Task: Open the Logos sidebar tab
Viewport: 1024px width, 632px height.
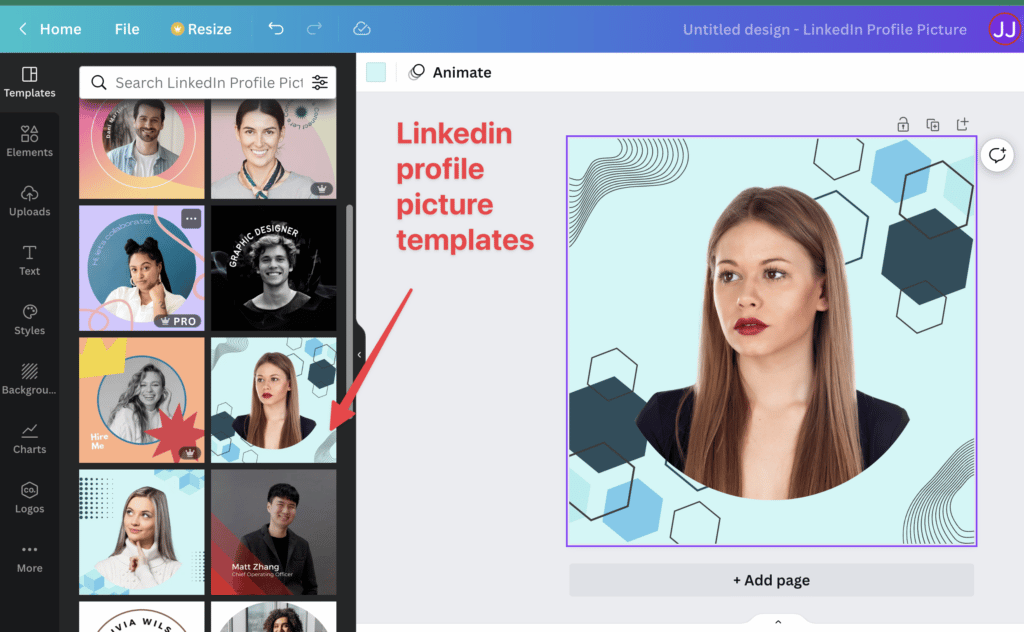Action: tap(29, 498)
